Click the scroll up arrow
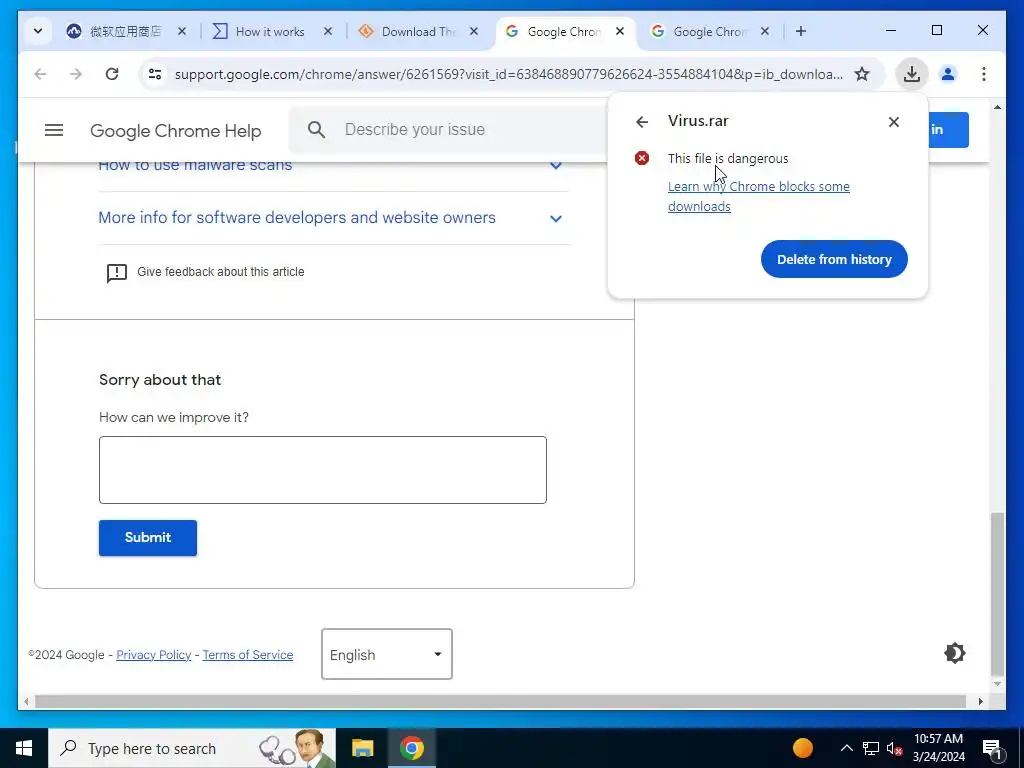This screenshot has width=1024, height=768. pyautogui.click(x=997, y=106)
